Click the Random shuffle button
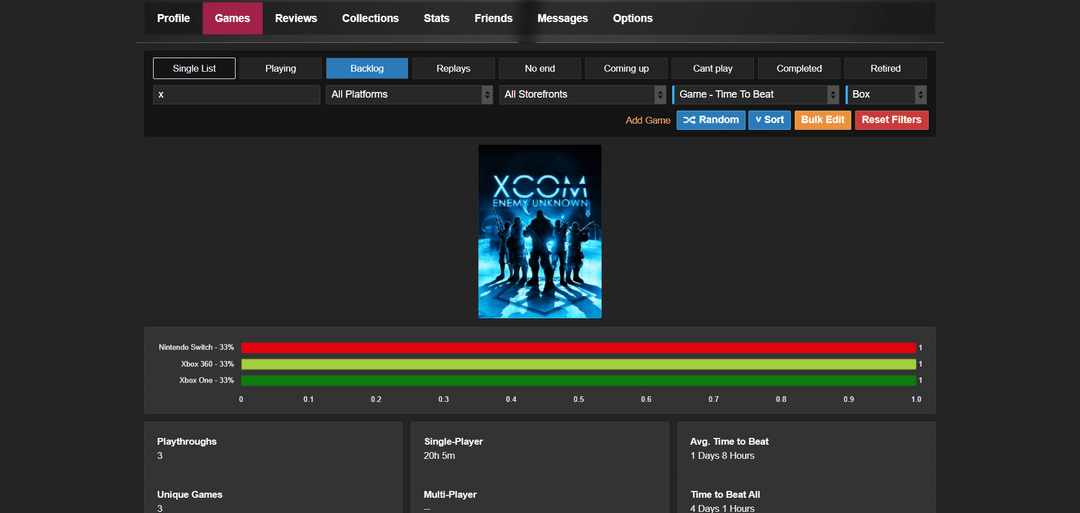1080x513 pixels. coord(710,120)
